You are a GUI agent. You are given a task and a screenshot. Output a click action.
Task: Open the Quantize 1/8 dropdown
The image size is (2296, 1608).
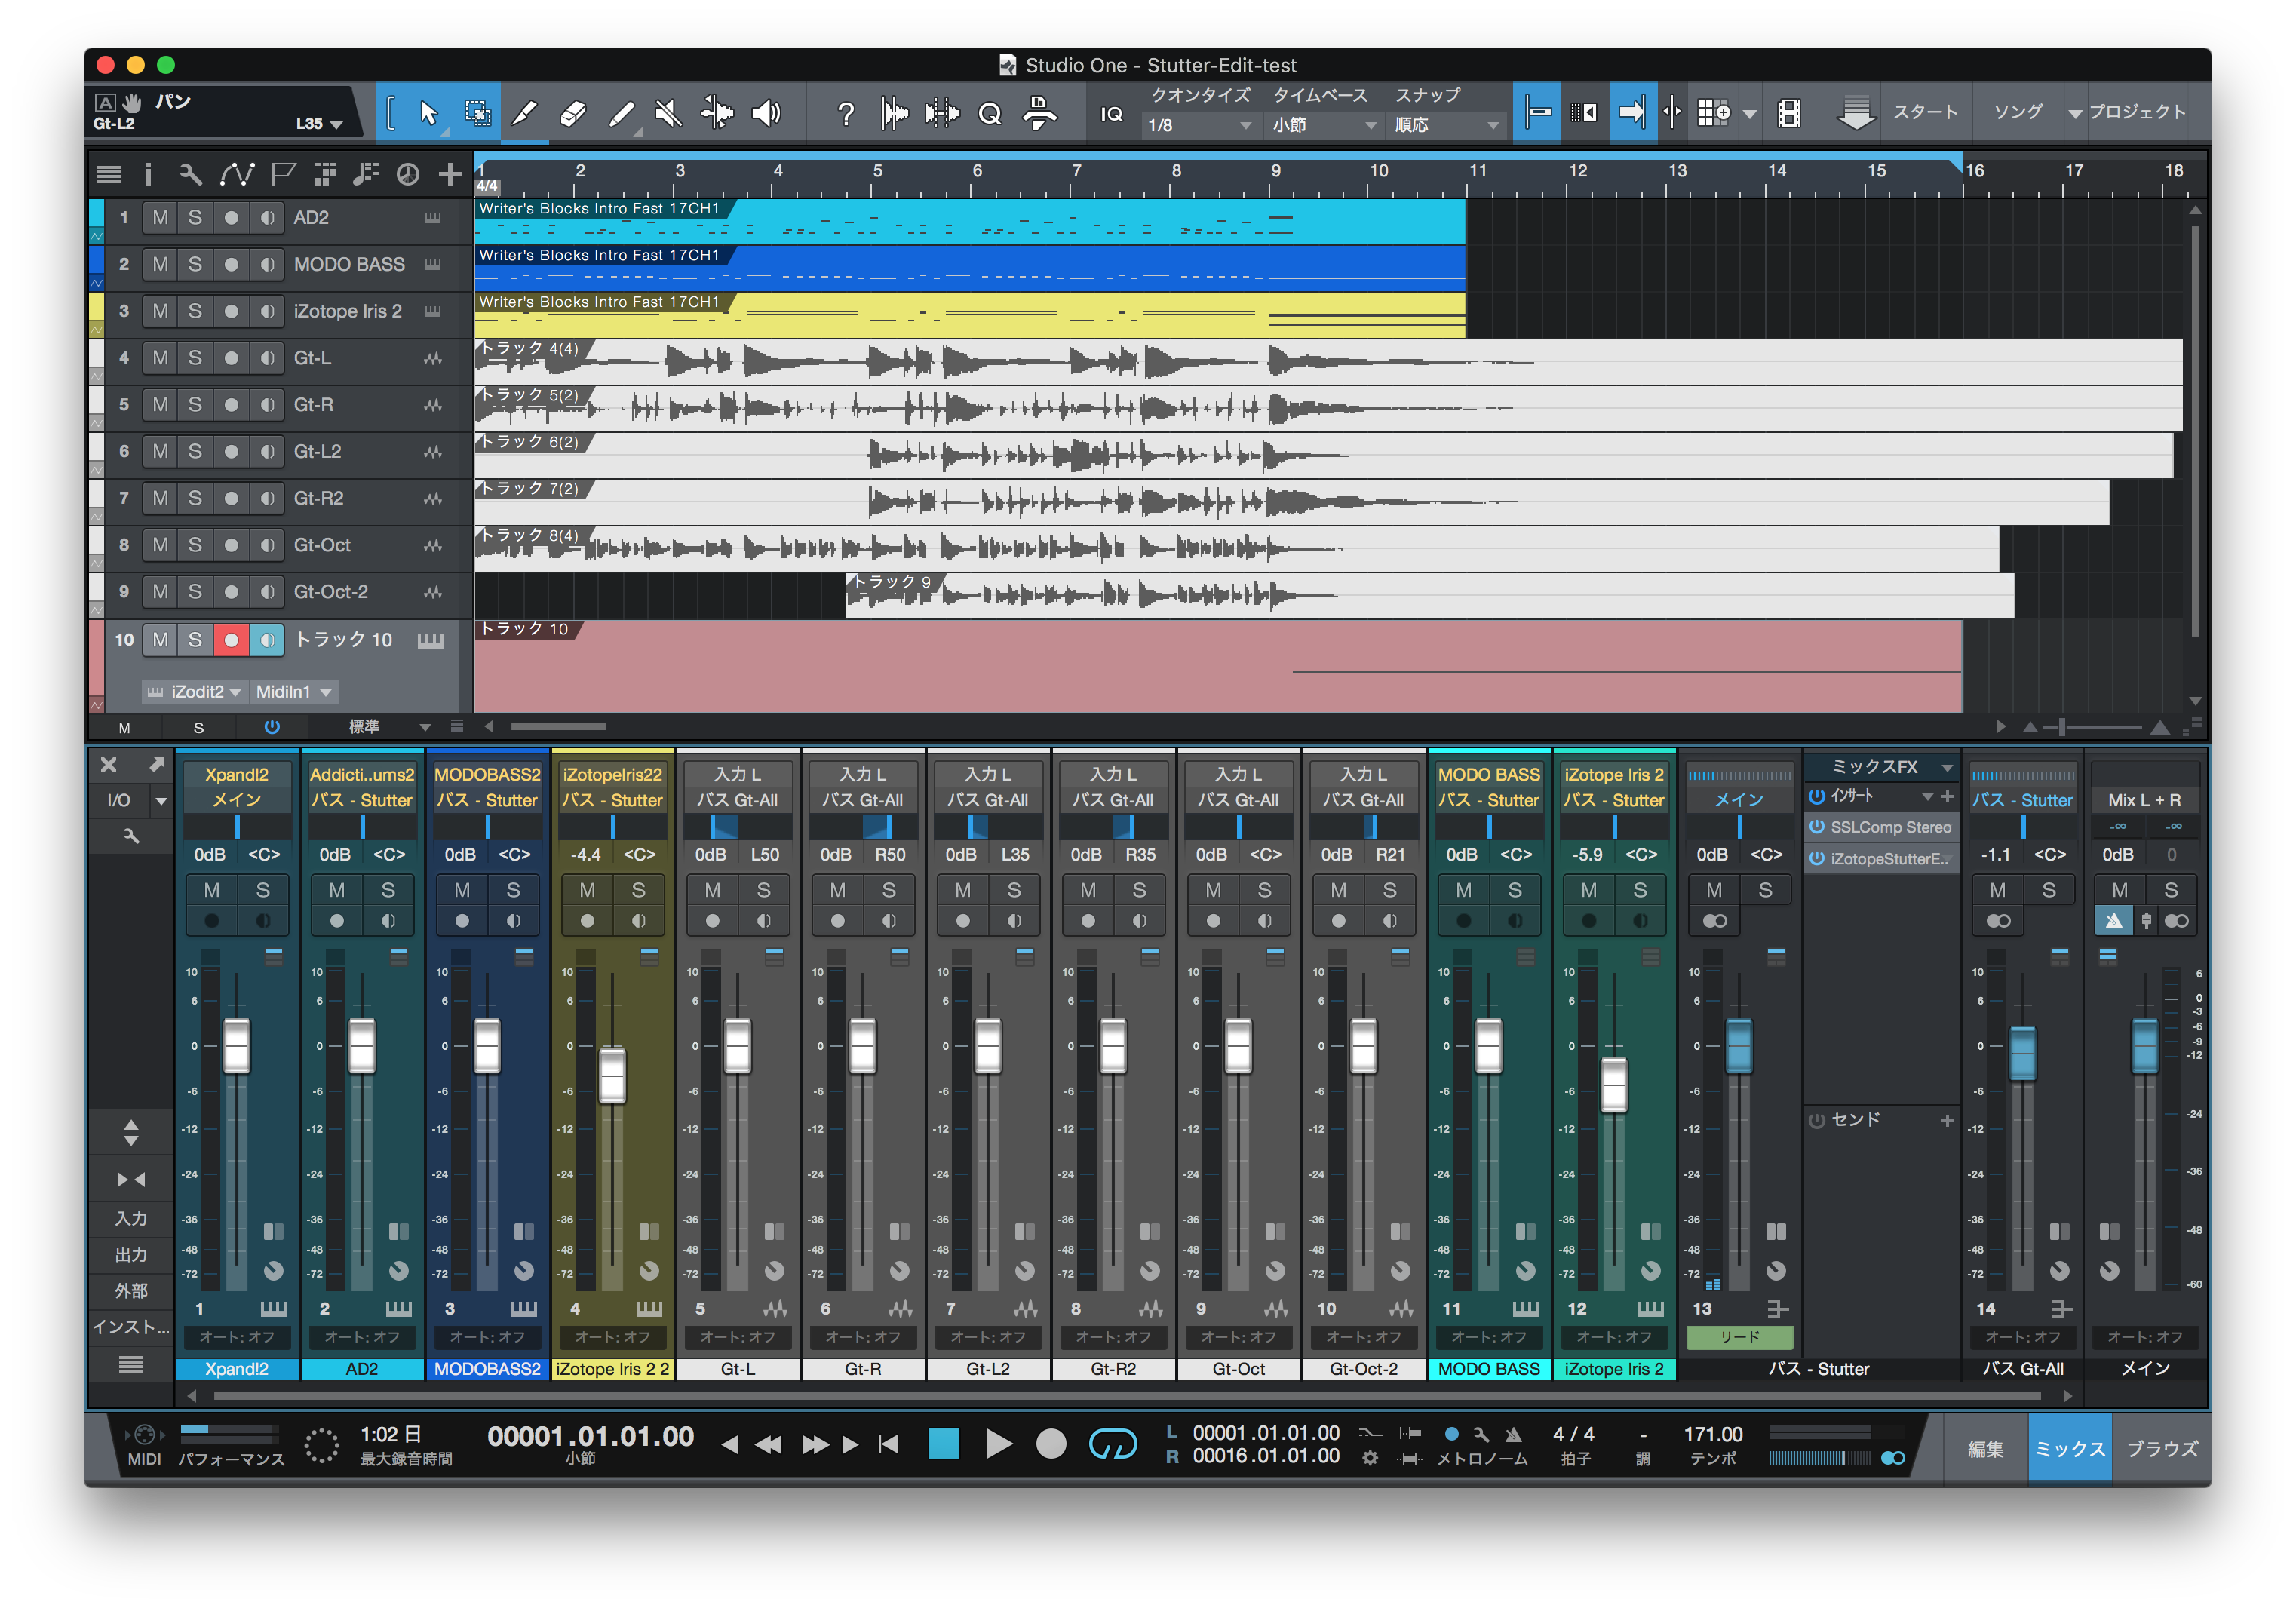1199,125
